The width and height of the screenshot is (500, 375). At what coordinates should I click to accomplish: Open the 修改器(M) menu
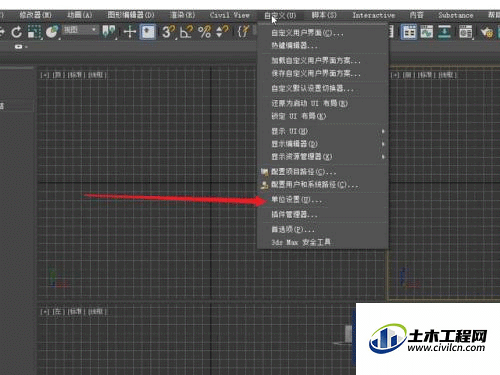coord(35,15)
